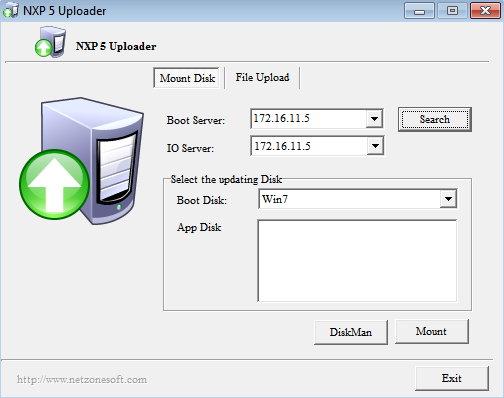Click the 'App Disk' label
This screenshot has height=398, width=504.
(199, 228)
